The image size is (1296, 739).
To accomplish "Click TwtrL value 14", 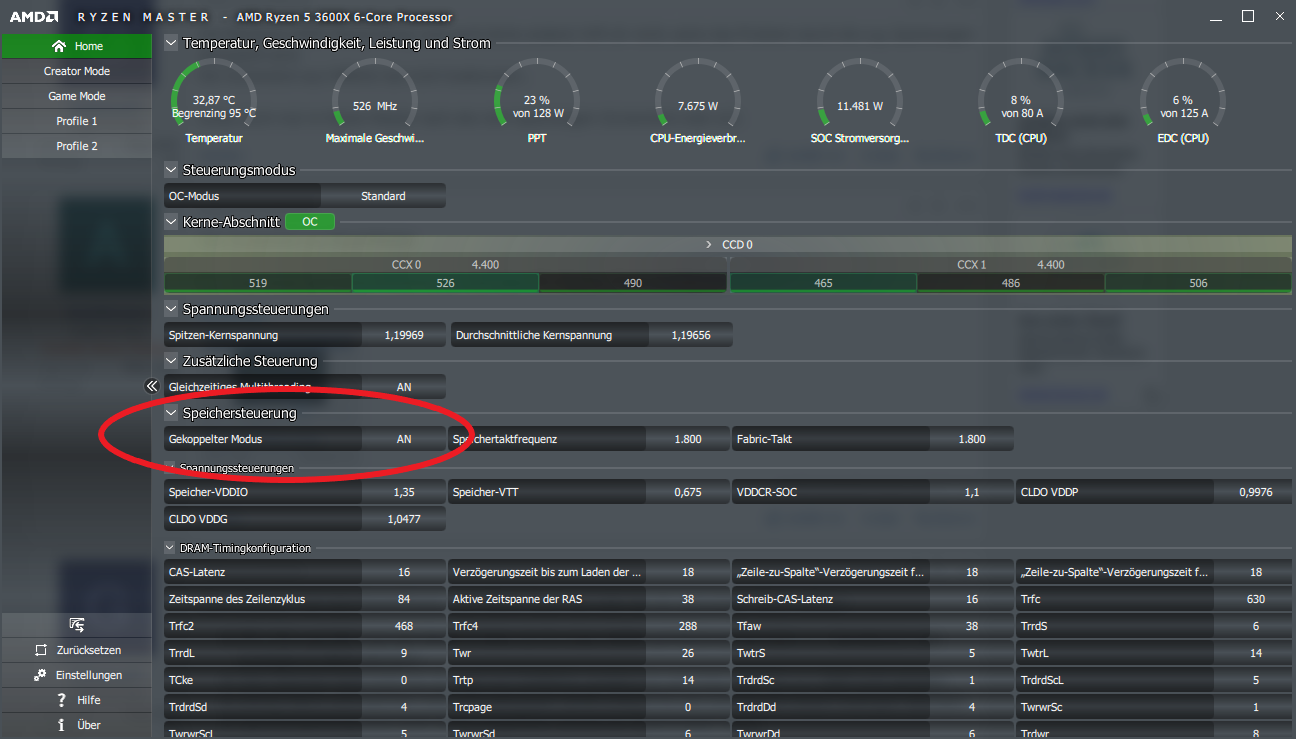I will pyautogui.click(x=1256, y=653).
